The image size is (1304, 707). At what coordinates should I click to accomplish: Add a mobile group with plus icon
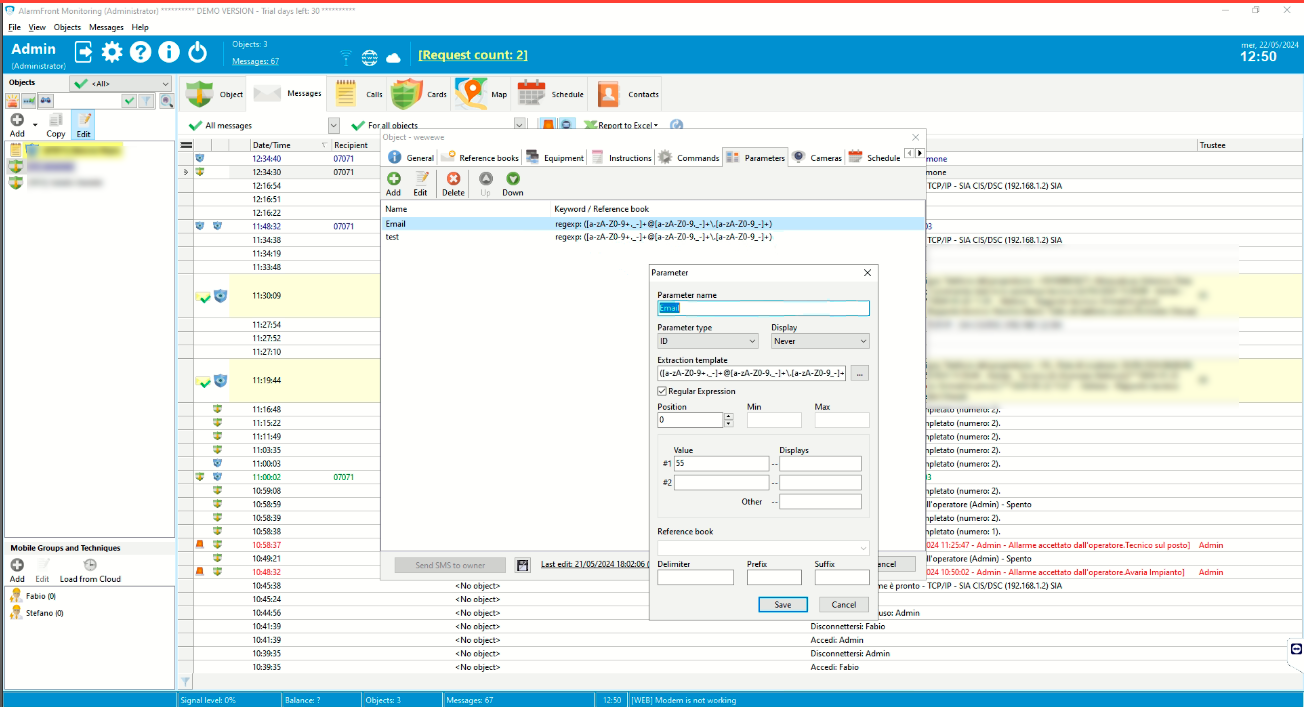pyautogui.click(x=17, y=570)
